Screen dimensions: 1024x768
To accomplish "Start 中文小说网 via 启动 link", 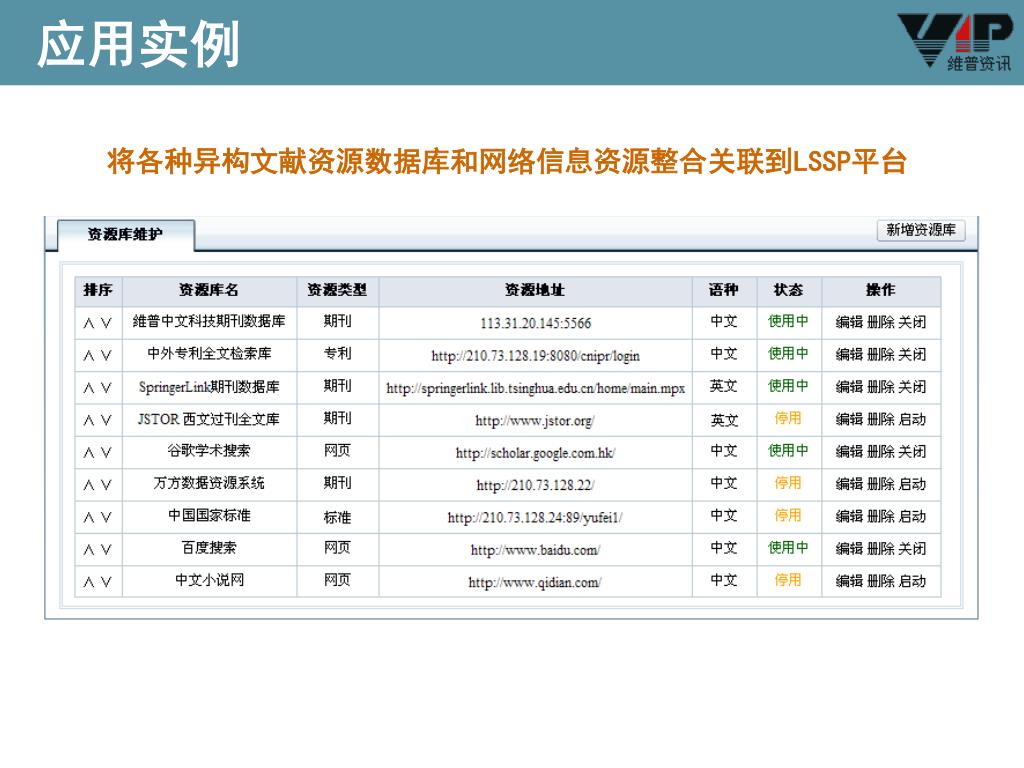I will coord(912,581).
